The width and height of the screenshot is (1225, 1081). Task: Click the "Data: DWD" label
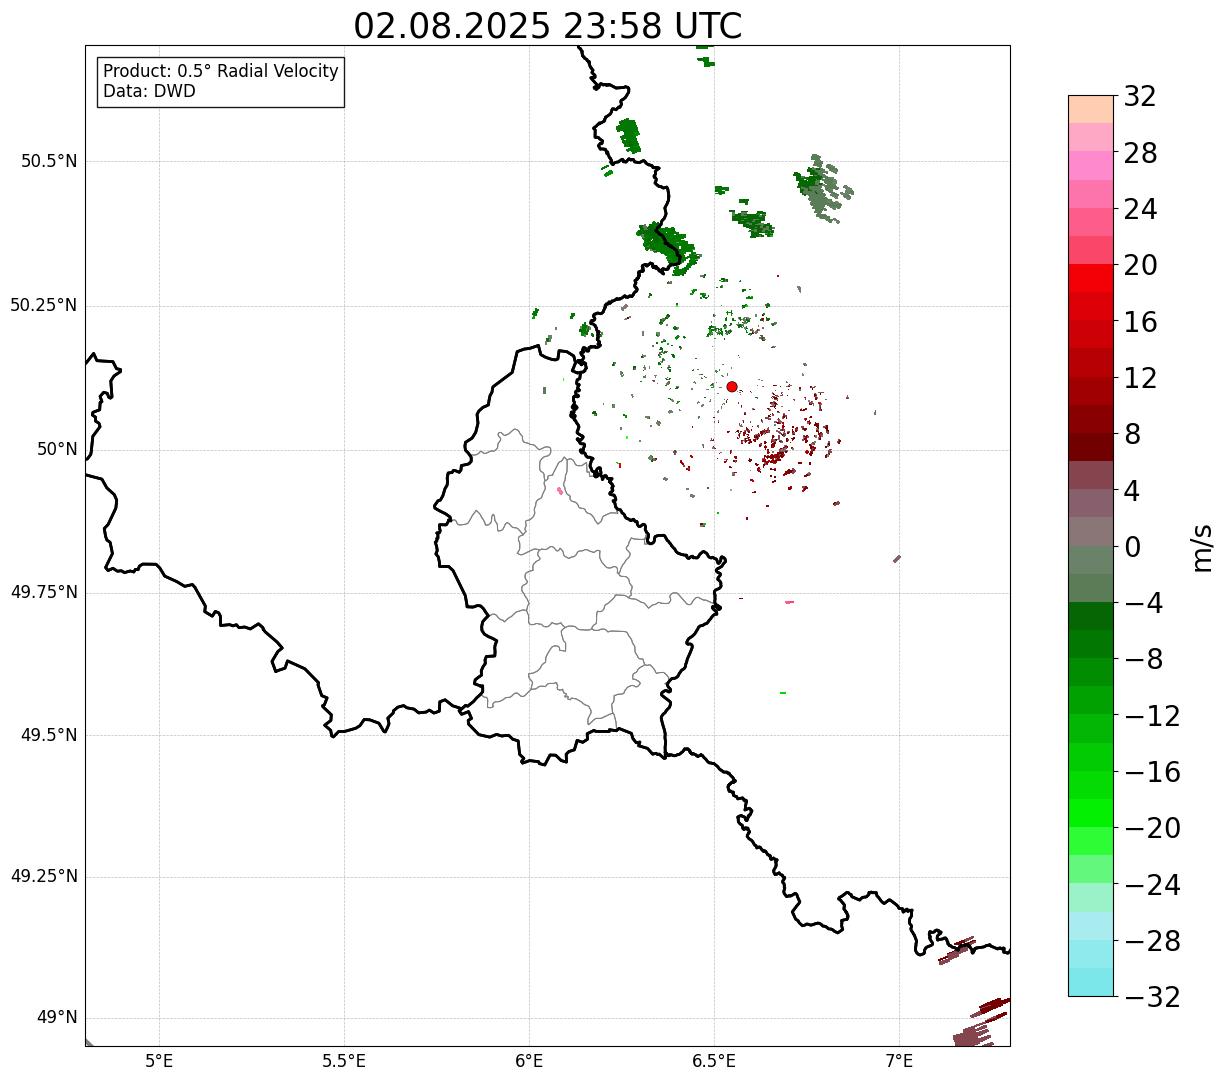(149, 91)
